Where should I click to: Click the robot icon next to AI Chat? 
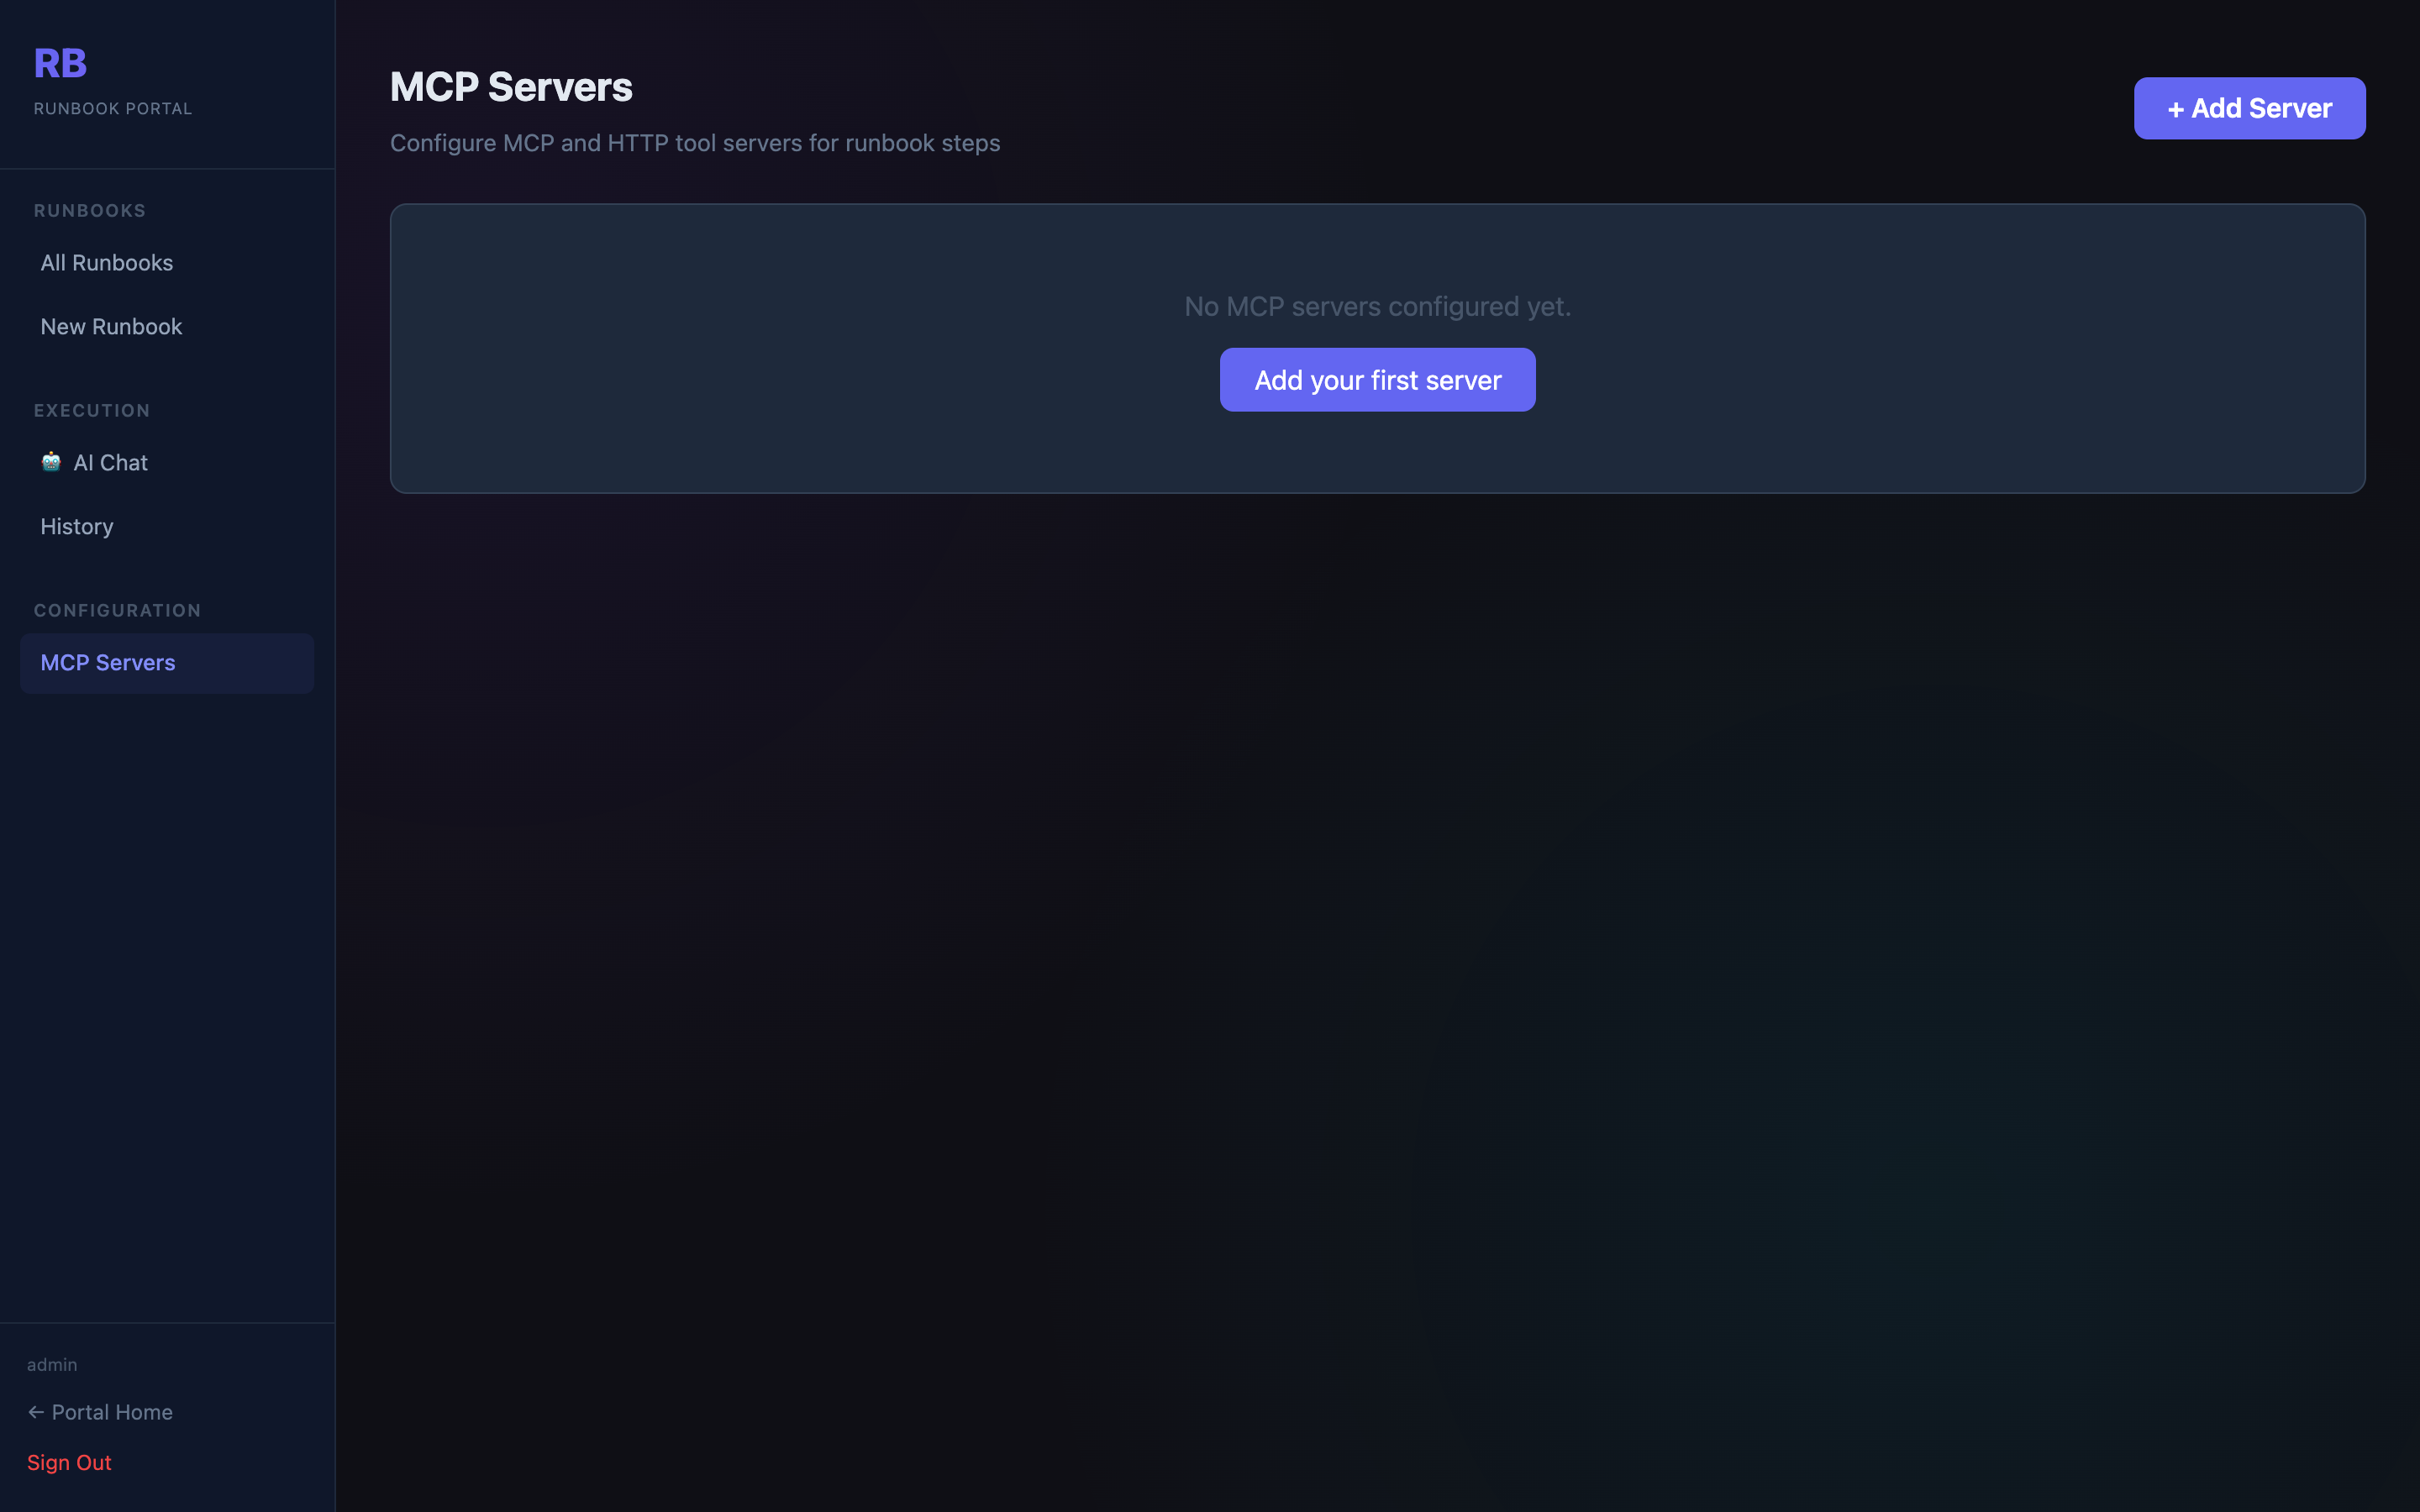(x=51, y=462)
